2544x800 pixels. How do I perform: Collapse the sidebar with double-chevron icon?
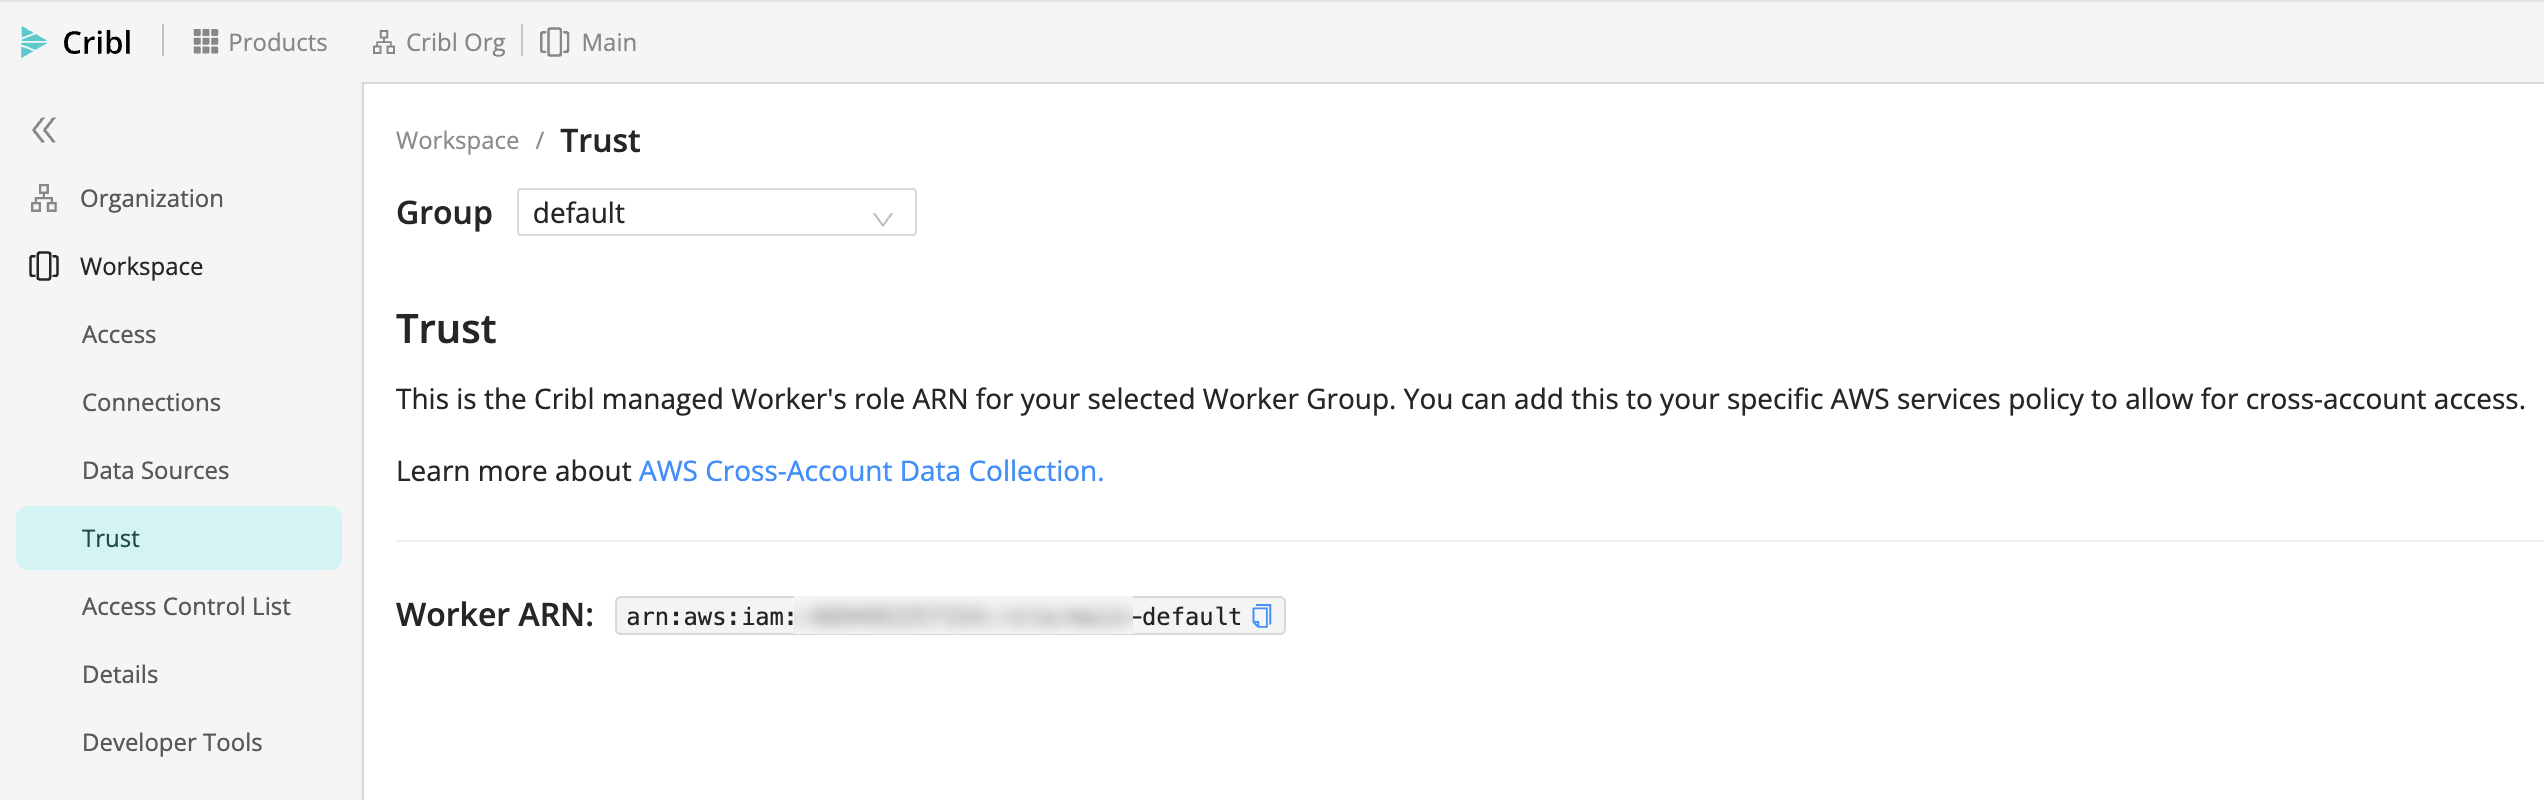tap(44, 130)
